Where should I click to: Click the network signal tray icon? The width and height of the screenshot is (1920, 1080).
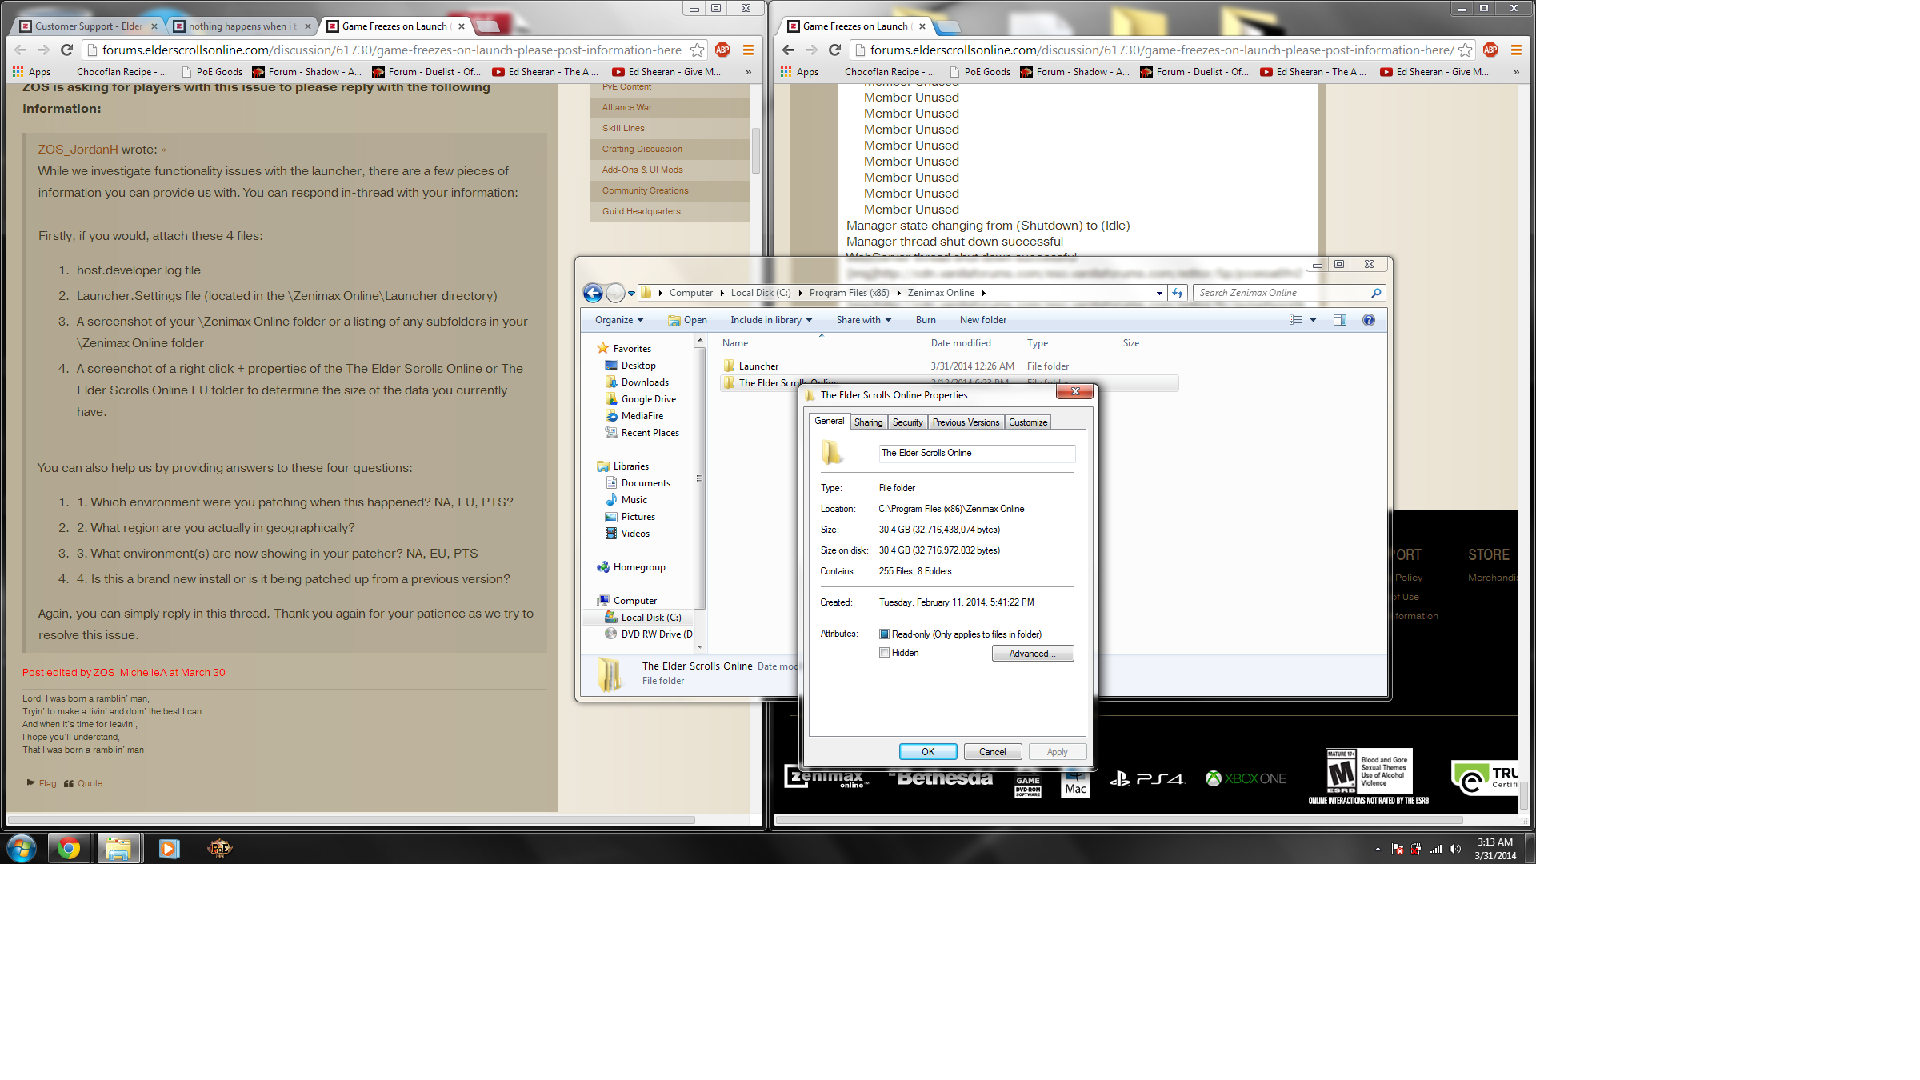pyautogui.click(x=1436, y=849)
